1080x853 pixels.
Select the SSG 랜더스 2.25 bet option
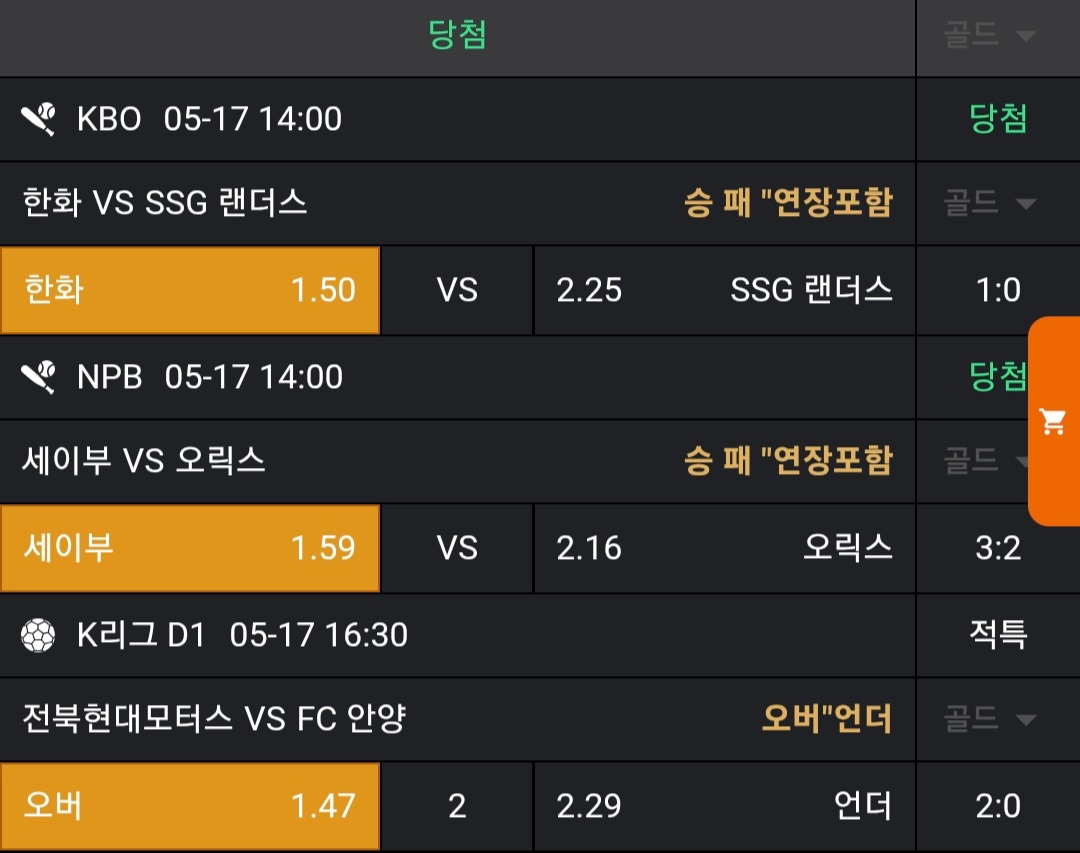point(724,290)
